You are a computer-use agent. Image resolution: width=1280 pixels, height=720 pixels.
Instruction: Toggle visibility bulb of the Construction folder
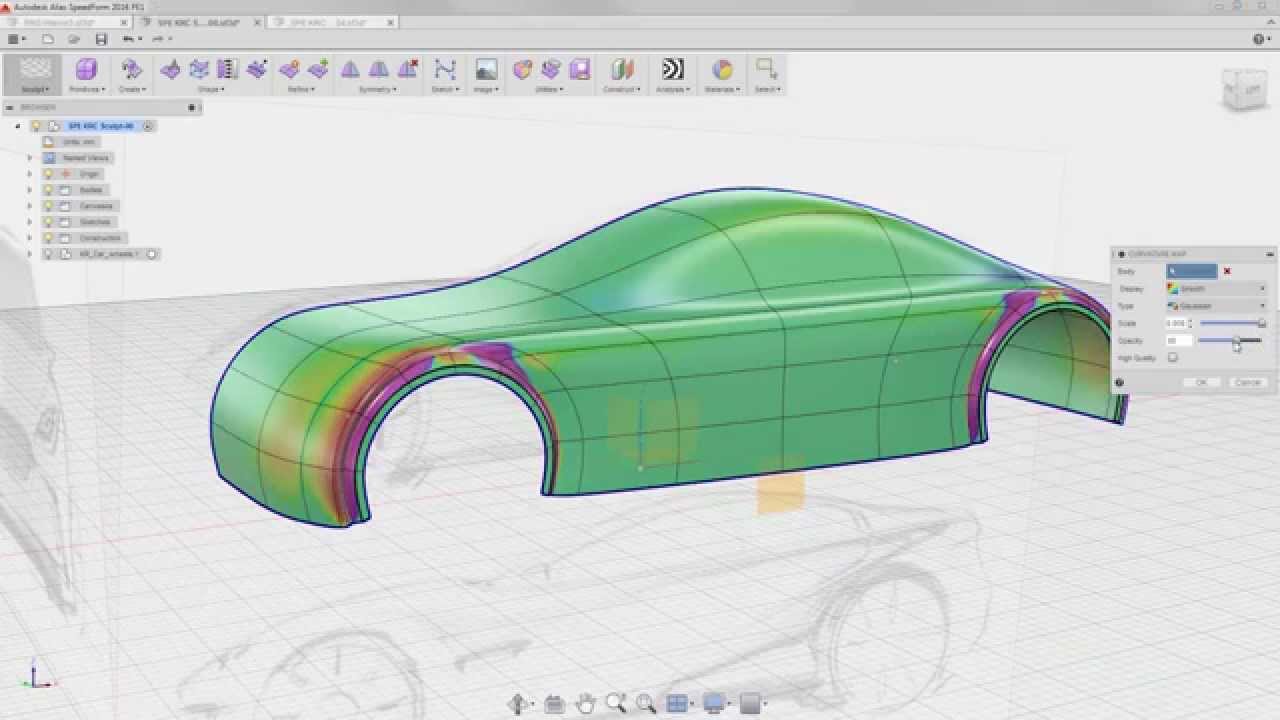point(48,238)
